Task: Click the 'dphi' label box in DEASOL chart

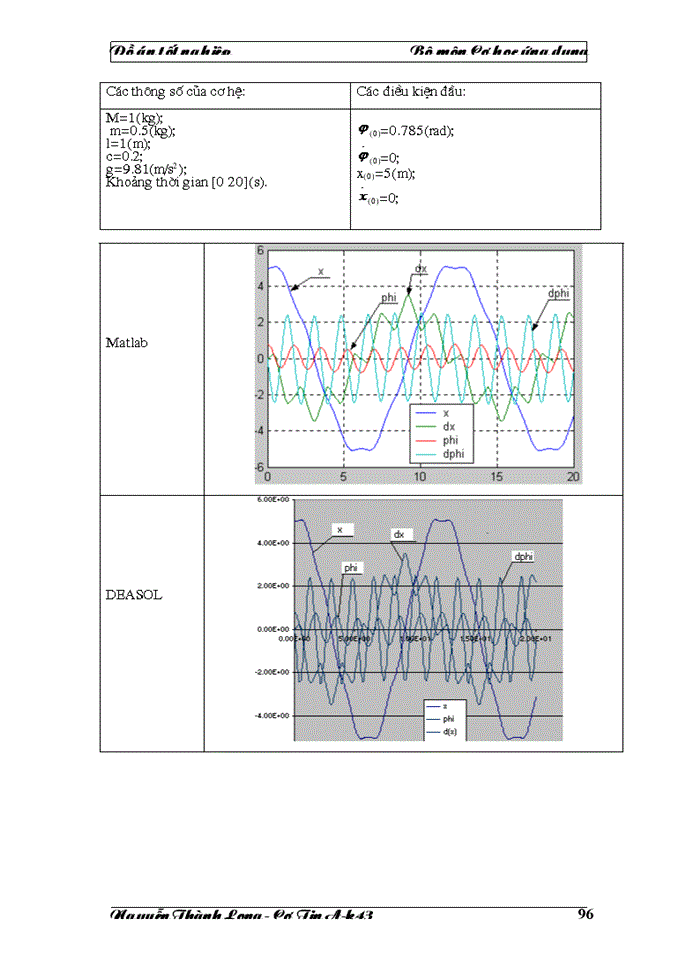Action: 523,555
